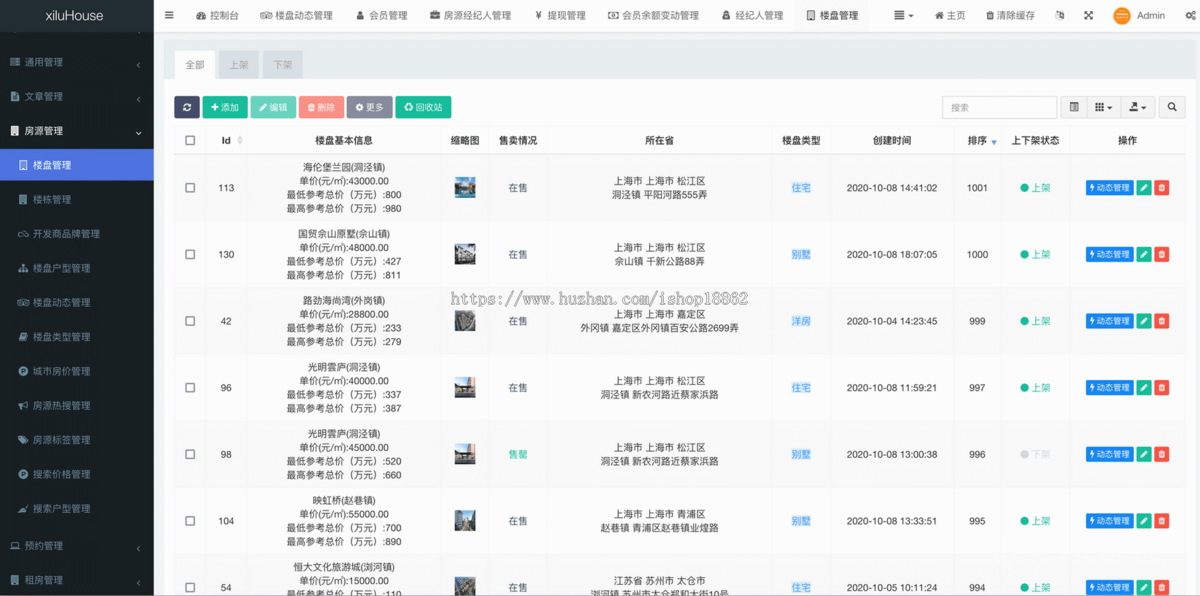Click the refresh table icon
This screenshot has height=596, width=1200.
[x=187, y=107]
